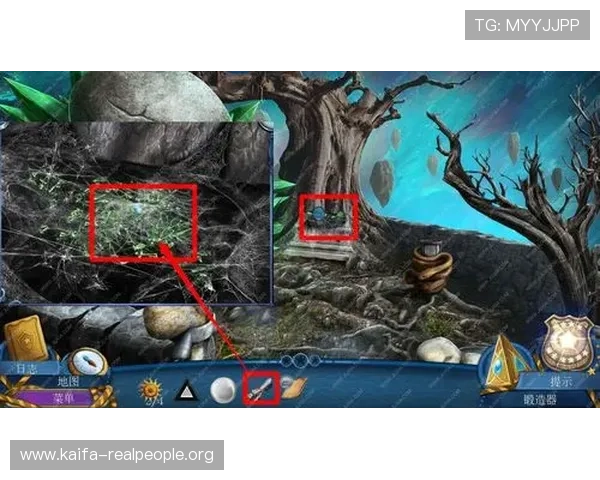The height and width of the screenshot is (480, 600).
Task: Pick the knife in the inventory bar
Action: 260,387
